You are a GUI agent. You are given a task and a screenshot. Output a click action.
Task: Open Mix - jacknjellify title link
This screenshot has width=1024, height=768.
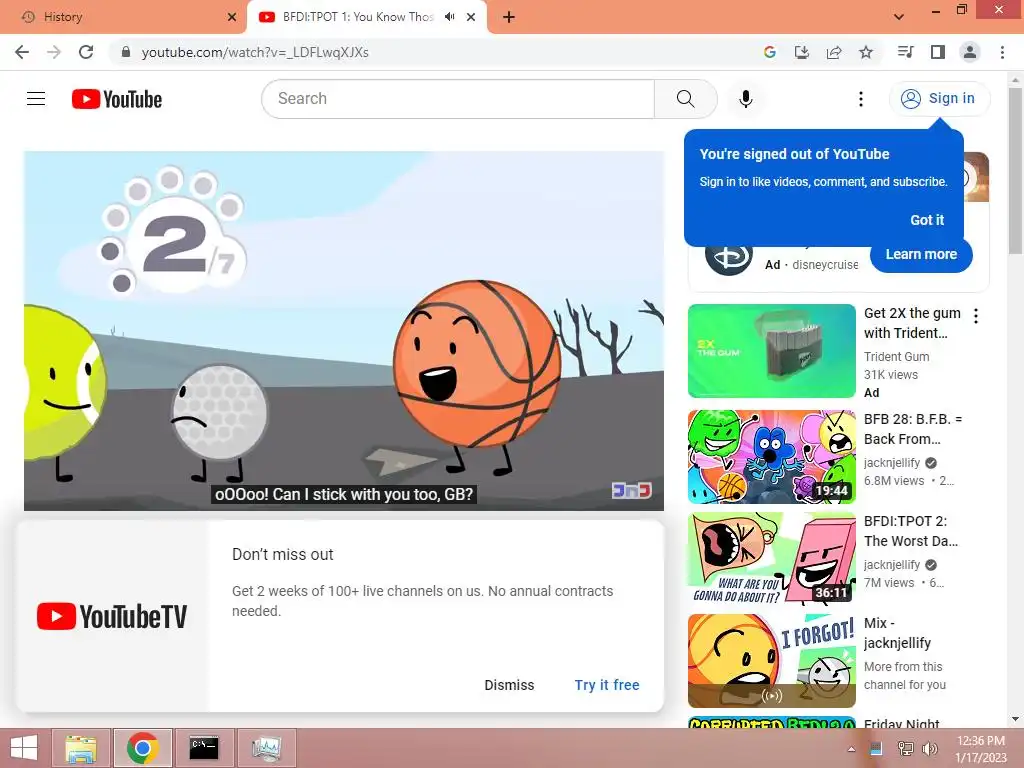tap(897, 633)
